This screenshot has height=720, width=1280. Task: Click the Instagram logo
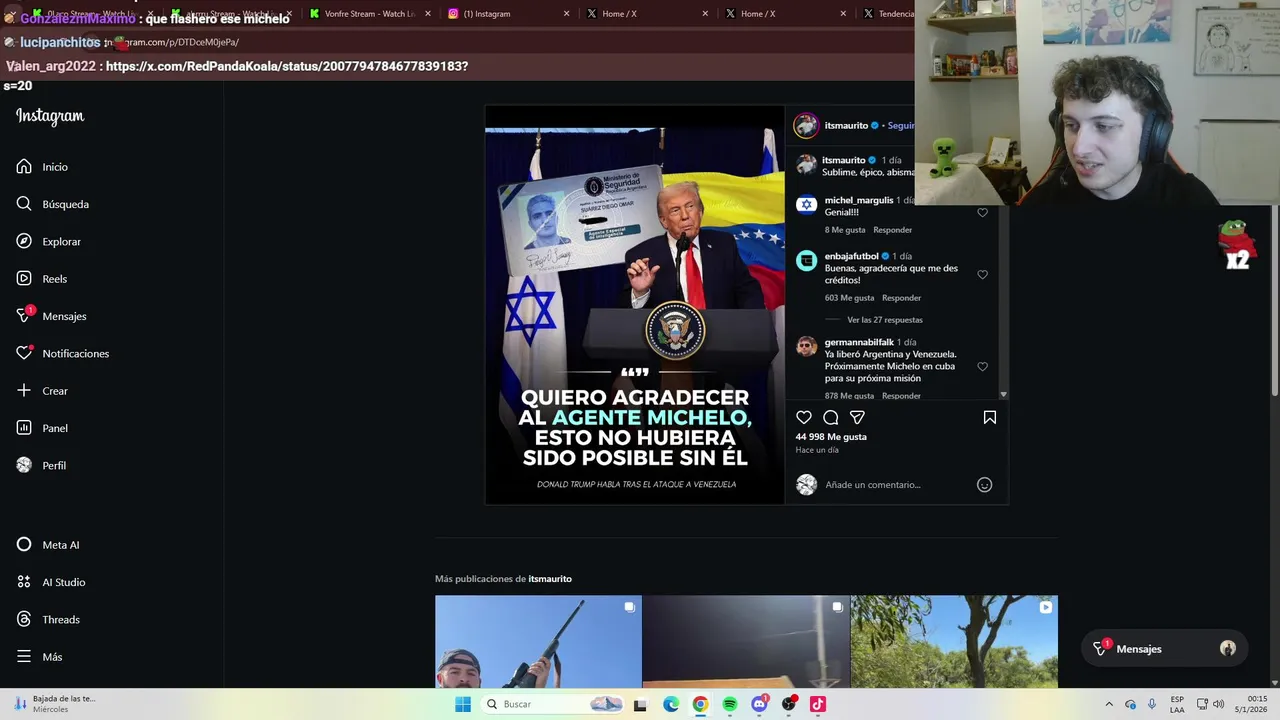(50, 116)
